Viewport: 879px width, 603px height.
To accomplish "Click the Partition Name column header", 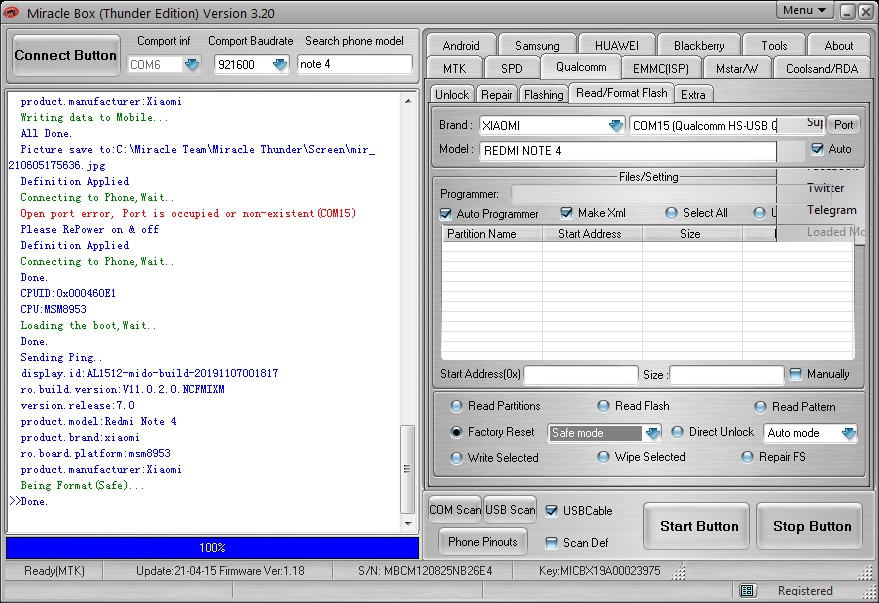I will [492, 234].
